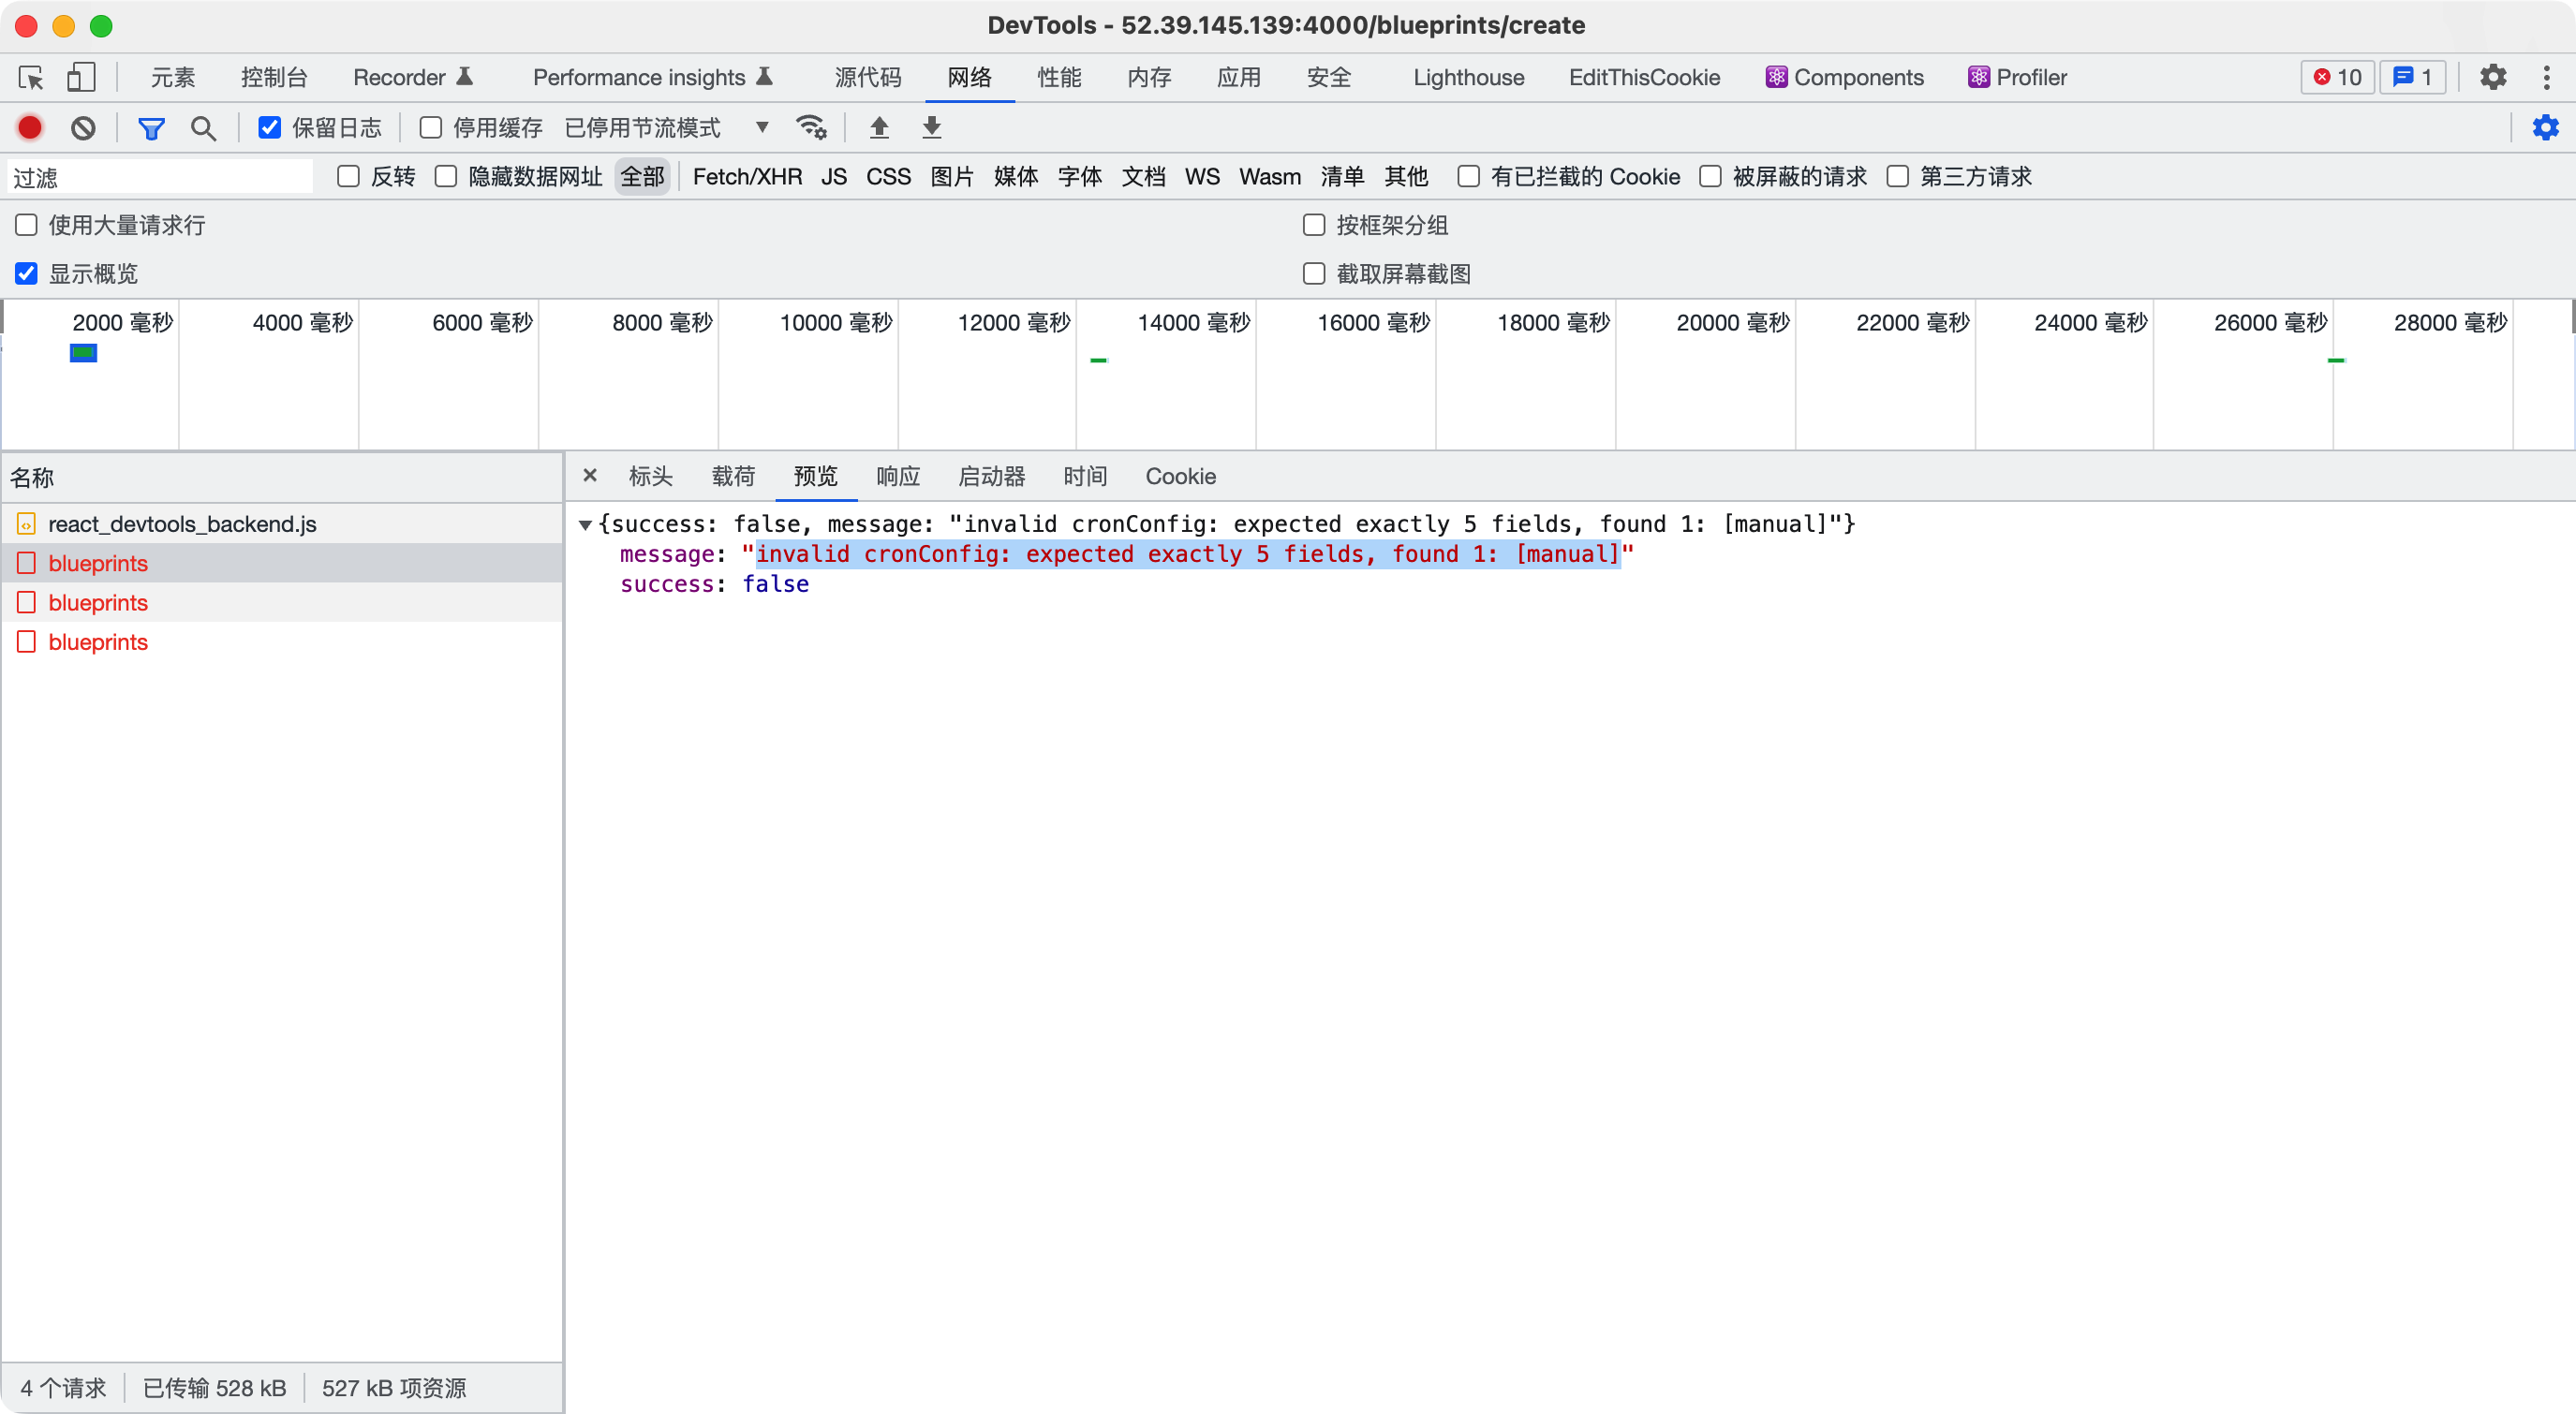Clear the network request log
This screenshot has height=1414, width=2576.
point(83,127)
